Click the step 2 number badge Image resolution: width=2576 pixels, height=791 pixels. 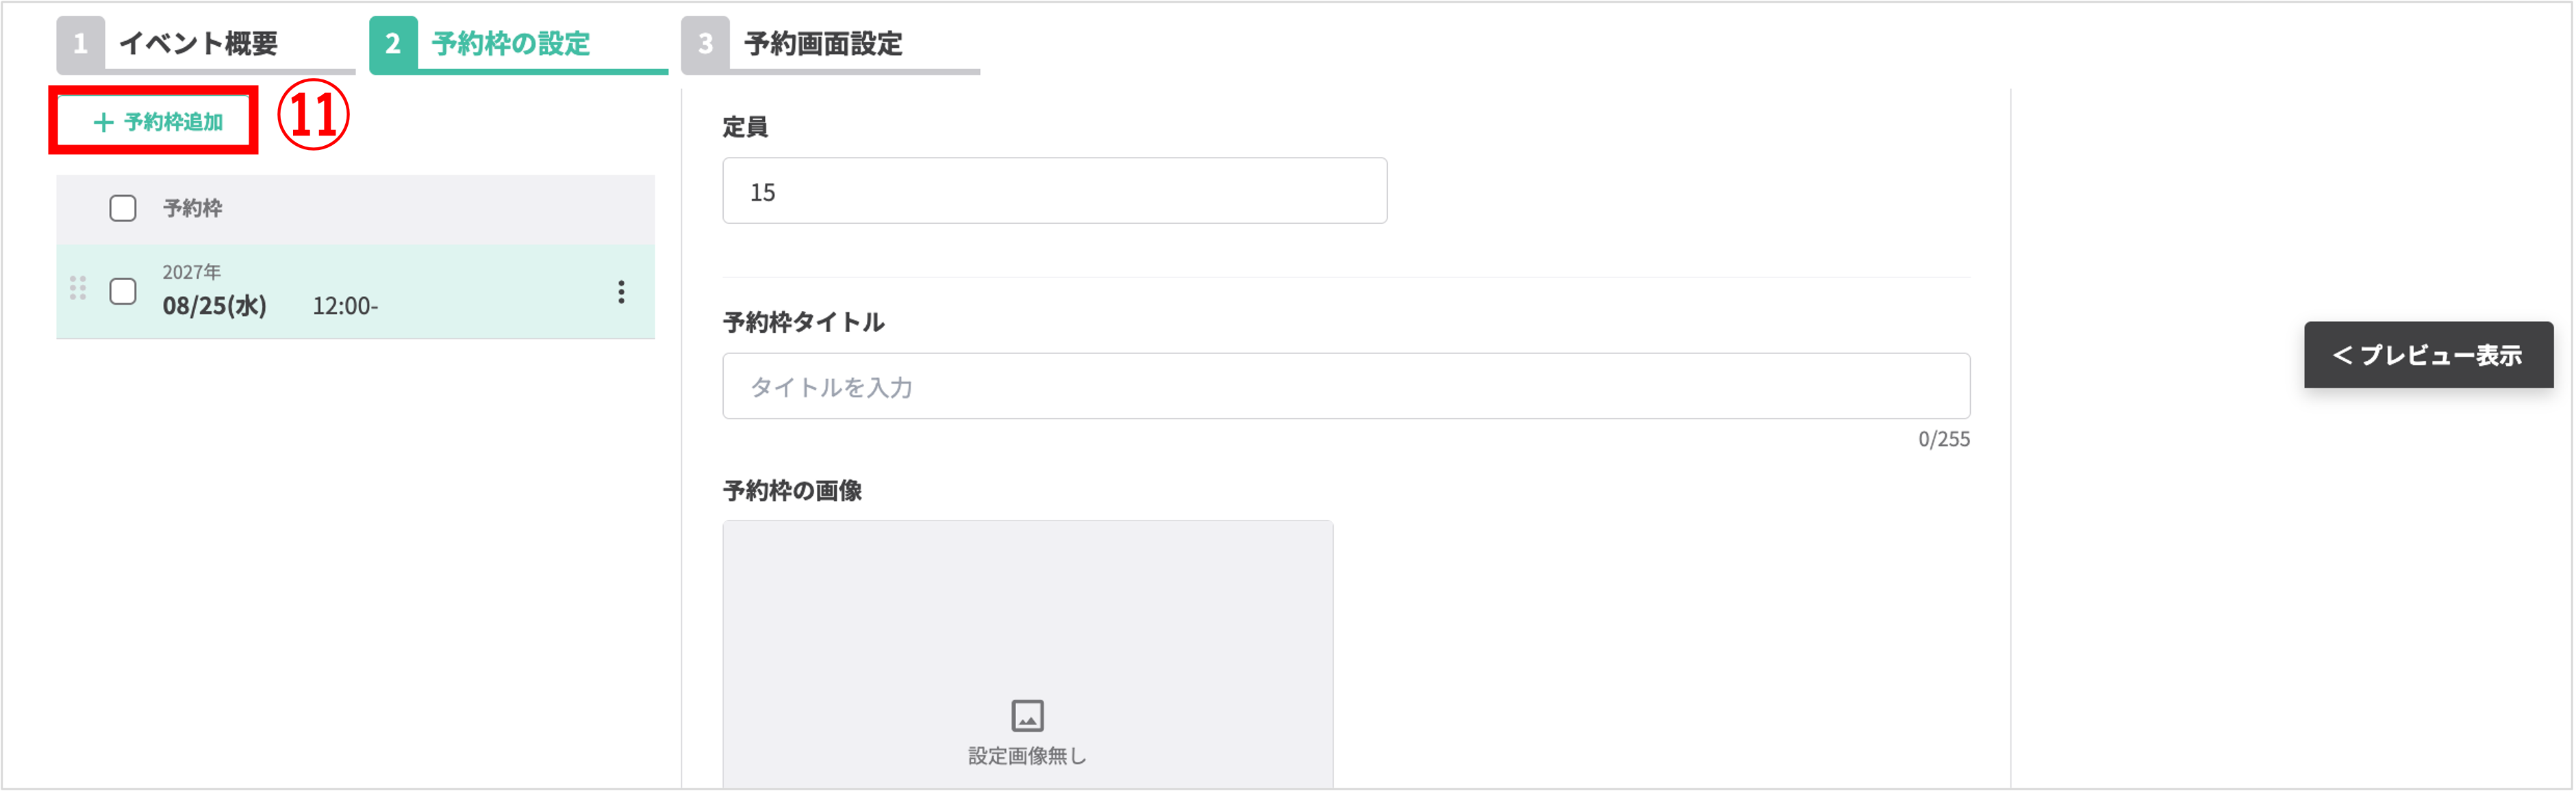point(393,44)
